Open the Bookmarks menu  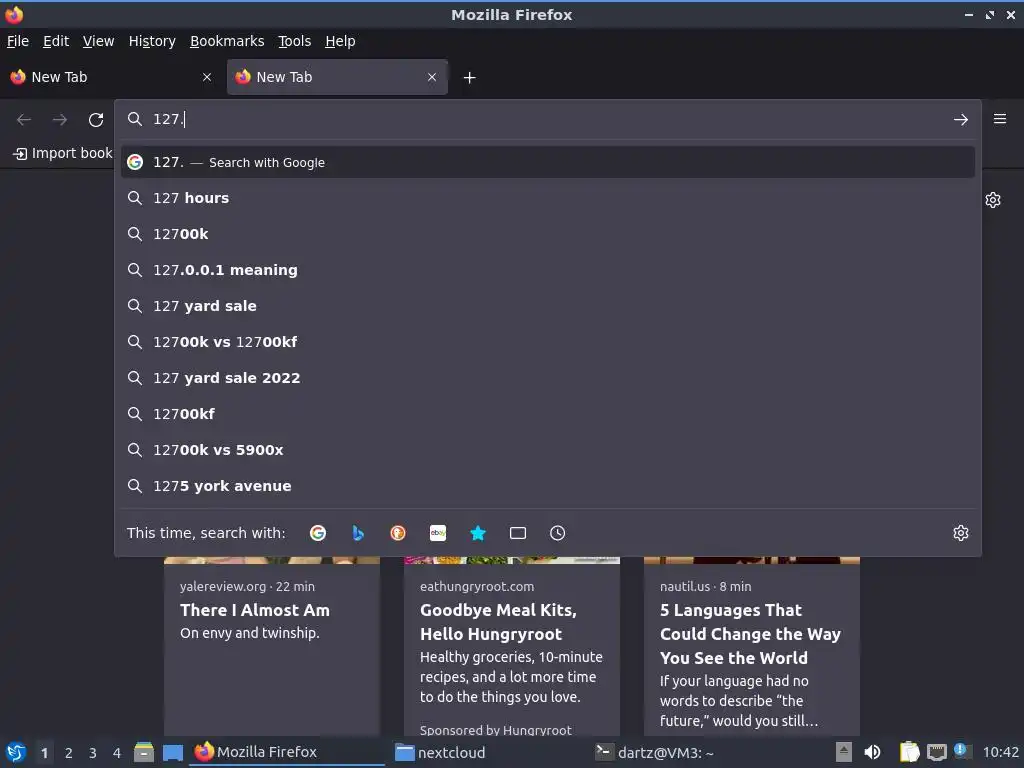(x=227, y=41)
